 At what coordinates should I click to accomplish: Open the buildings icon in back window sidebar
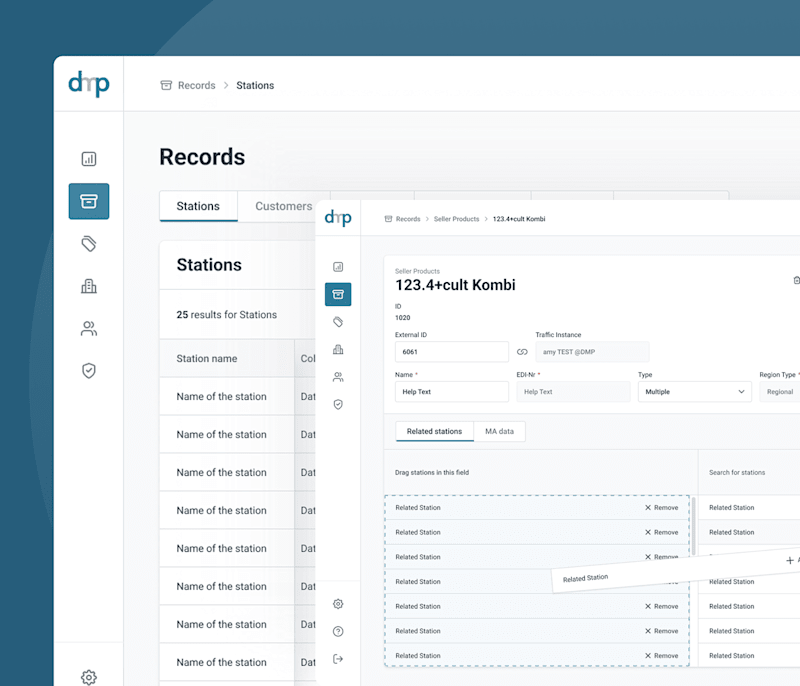click(89, 286)
